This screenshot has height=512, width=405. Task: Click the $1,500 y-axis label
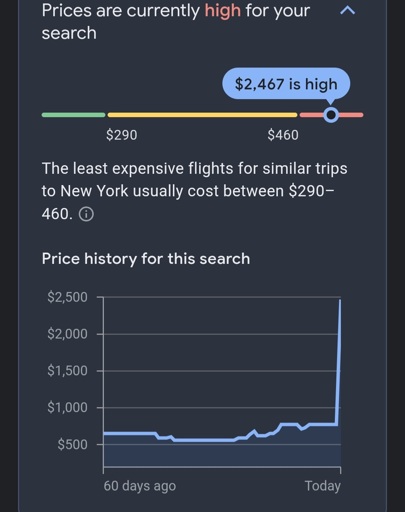(x=67, y=371)
